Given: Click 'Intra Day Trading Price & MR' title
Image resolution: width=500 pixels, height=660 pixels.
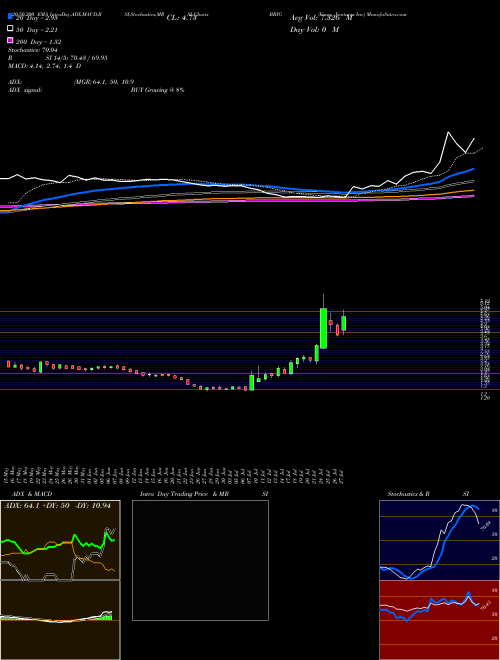Looking at the screenshot, I should (x=184, y=494).
